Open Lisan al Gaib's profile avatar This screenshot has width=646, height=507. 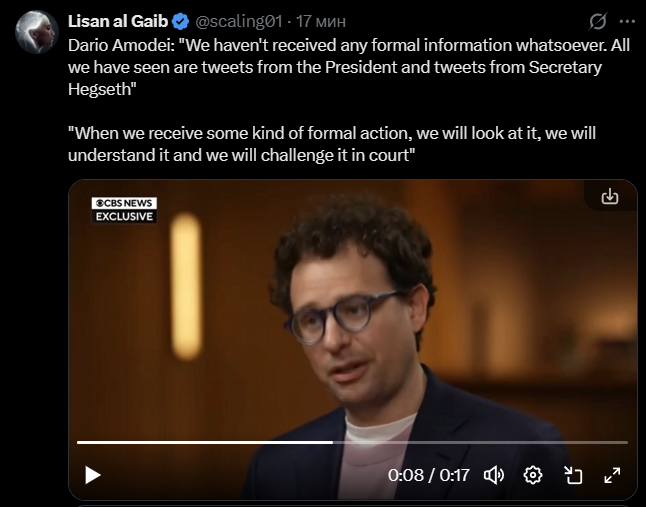[x=37, y=32]
